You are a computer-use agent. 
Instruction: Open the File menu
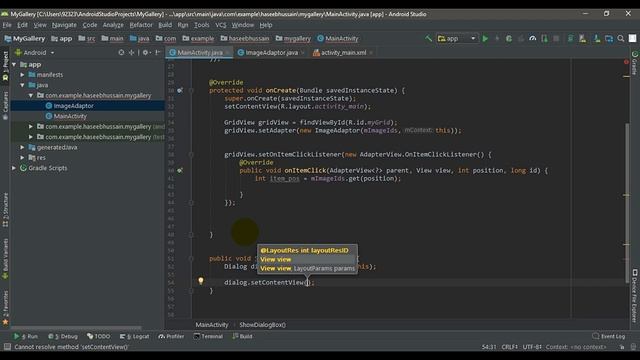pos(7,25)
